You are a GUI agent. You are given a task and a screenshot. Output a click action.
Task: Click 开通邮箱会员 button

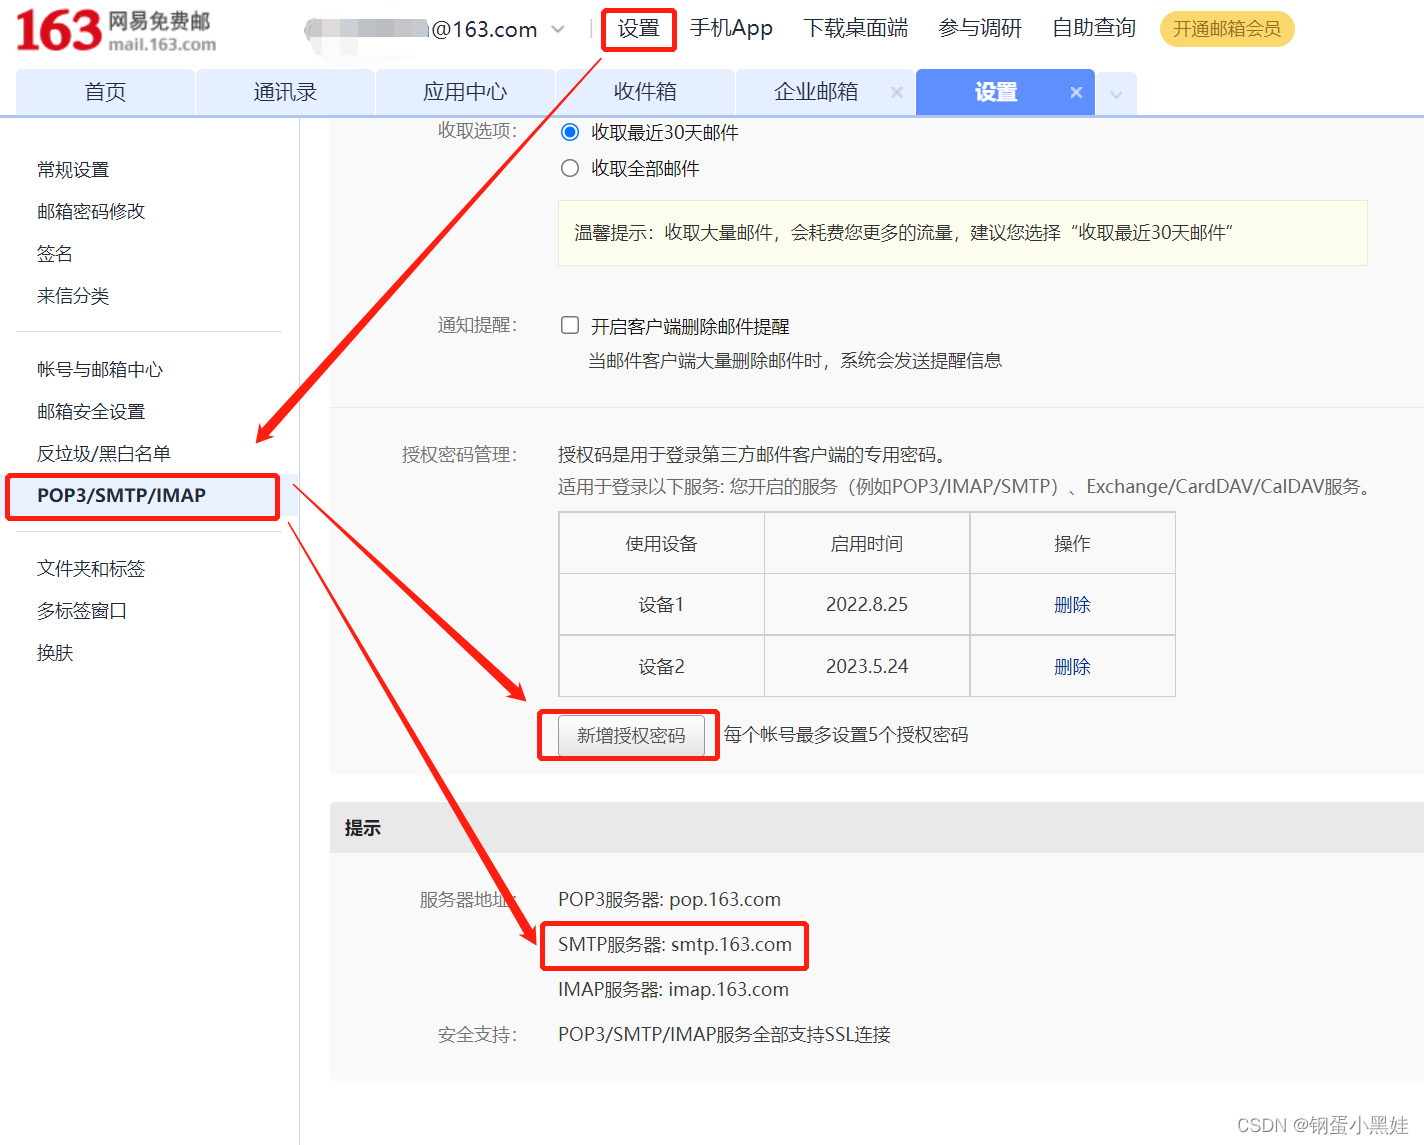point(1227,29)
